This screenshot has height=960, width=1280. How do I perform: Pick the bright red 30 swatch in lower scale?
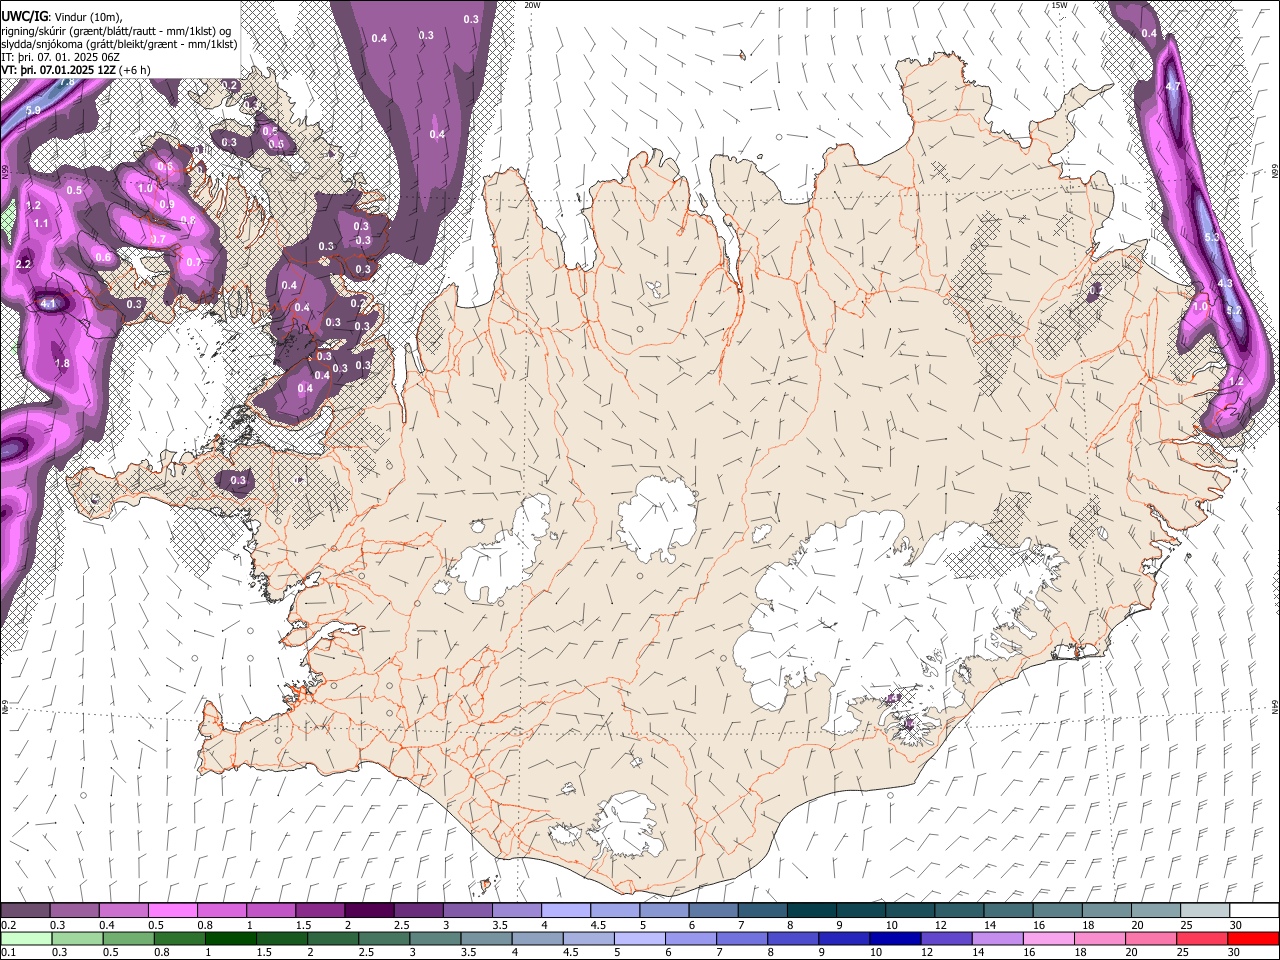pos(1254,938)
